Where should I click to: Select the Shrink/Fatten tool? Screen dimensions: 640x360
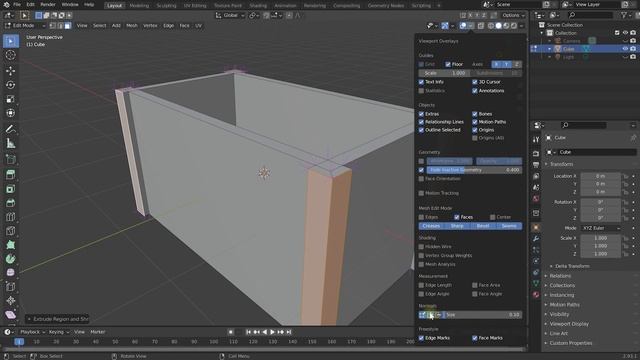[x=11, y=300]
